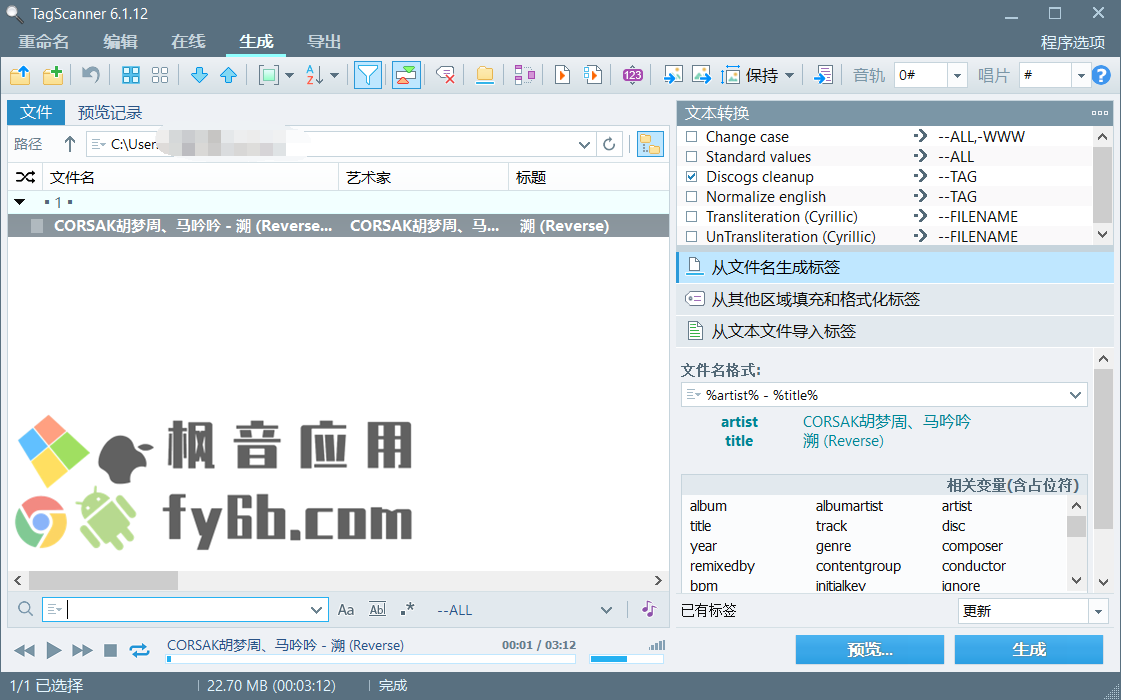
Task: Click the cover resize icon beside 保持
Action: (731, 74)
